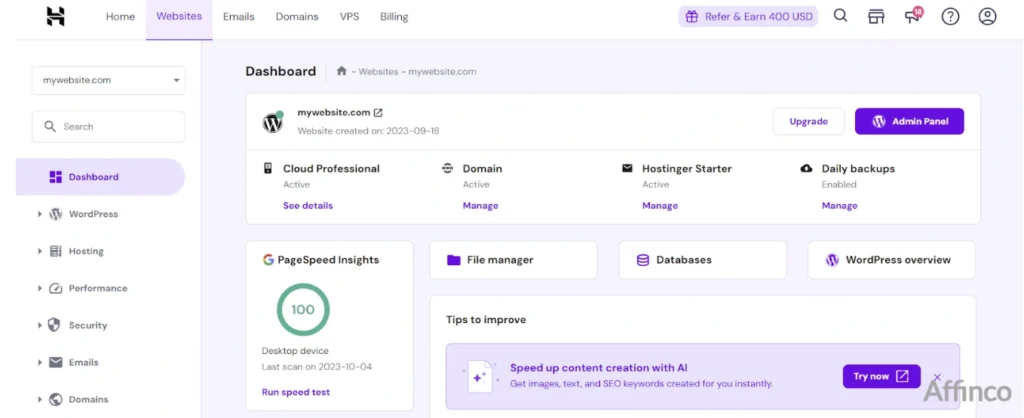Open the mywebsite.com website selector dropdown
The image size is (1024, 418).
pos(108,80)
